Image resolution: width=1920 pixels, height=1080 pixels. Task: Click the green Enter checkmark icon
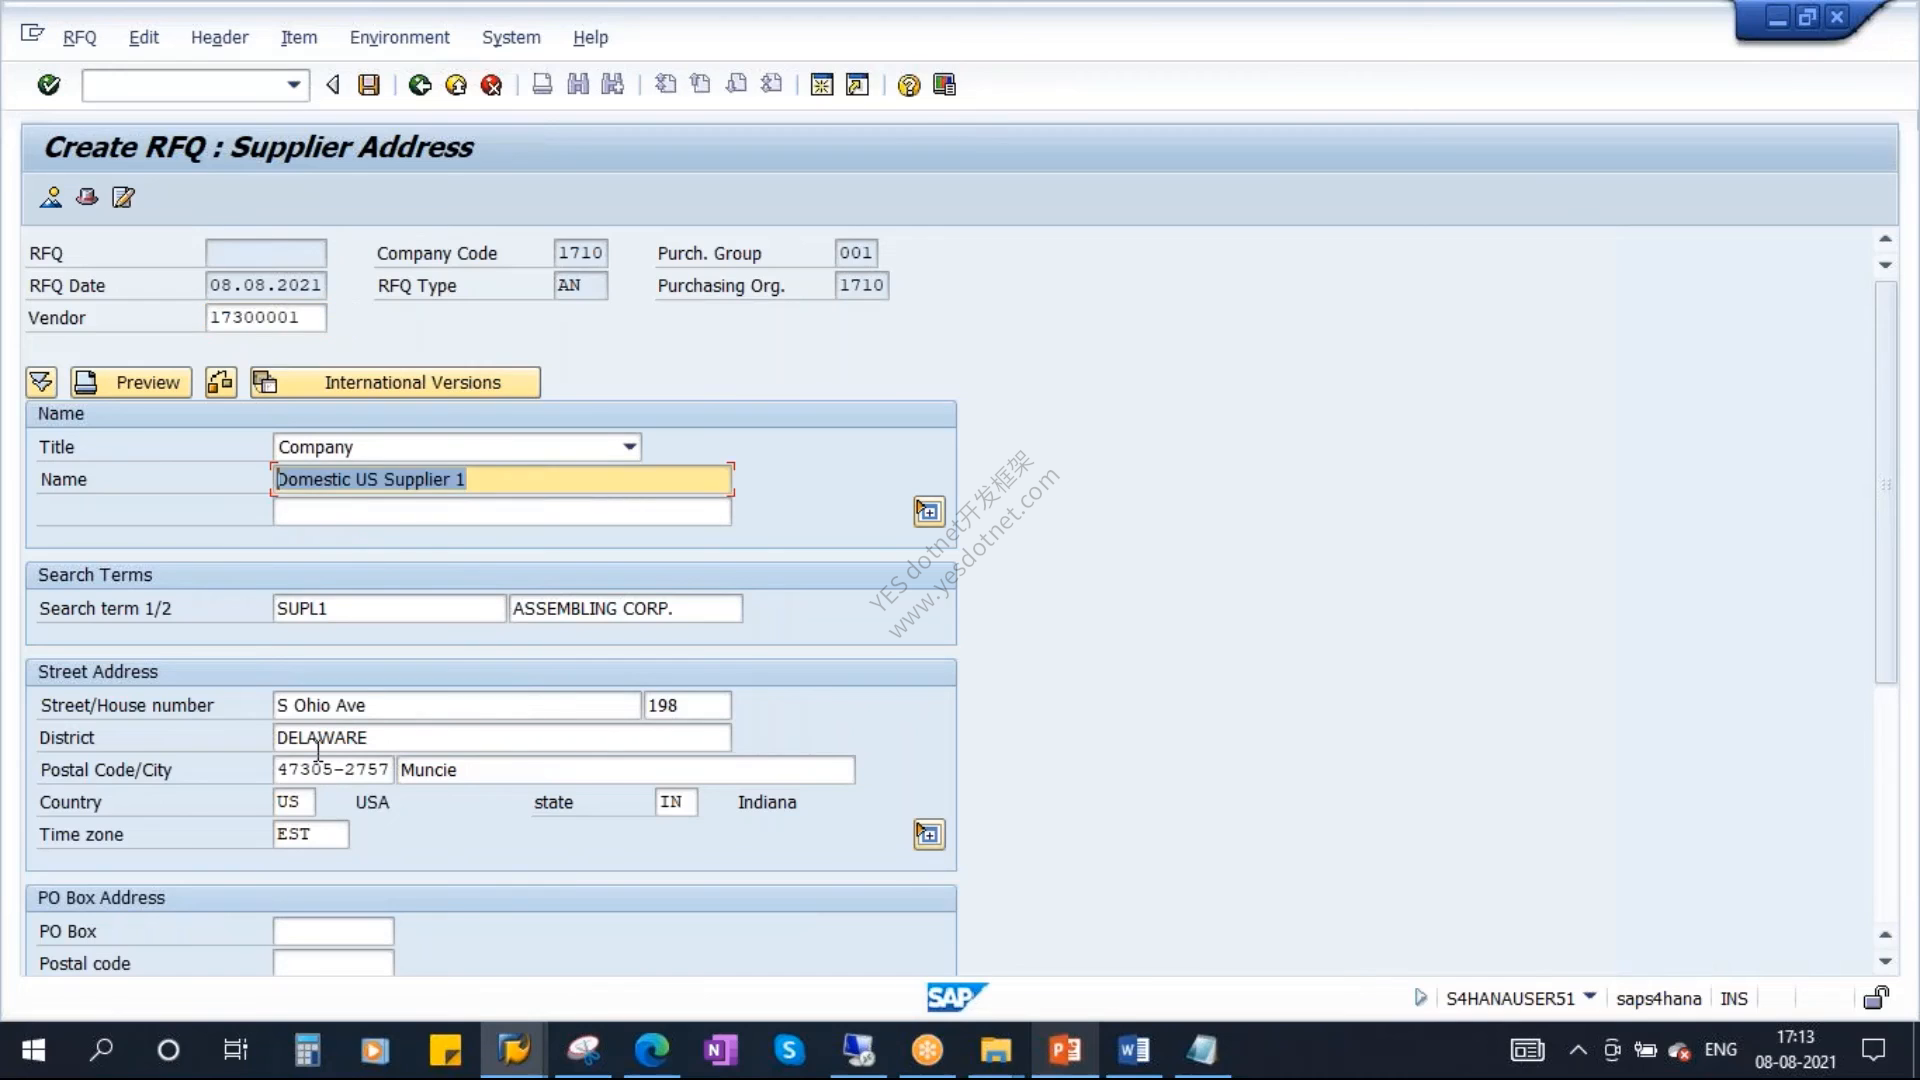point(48,85)
